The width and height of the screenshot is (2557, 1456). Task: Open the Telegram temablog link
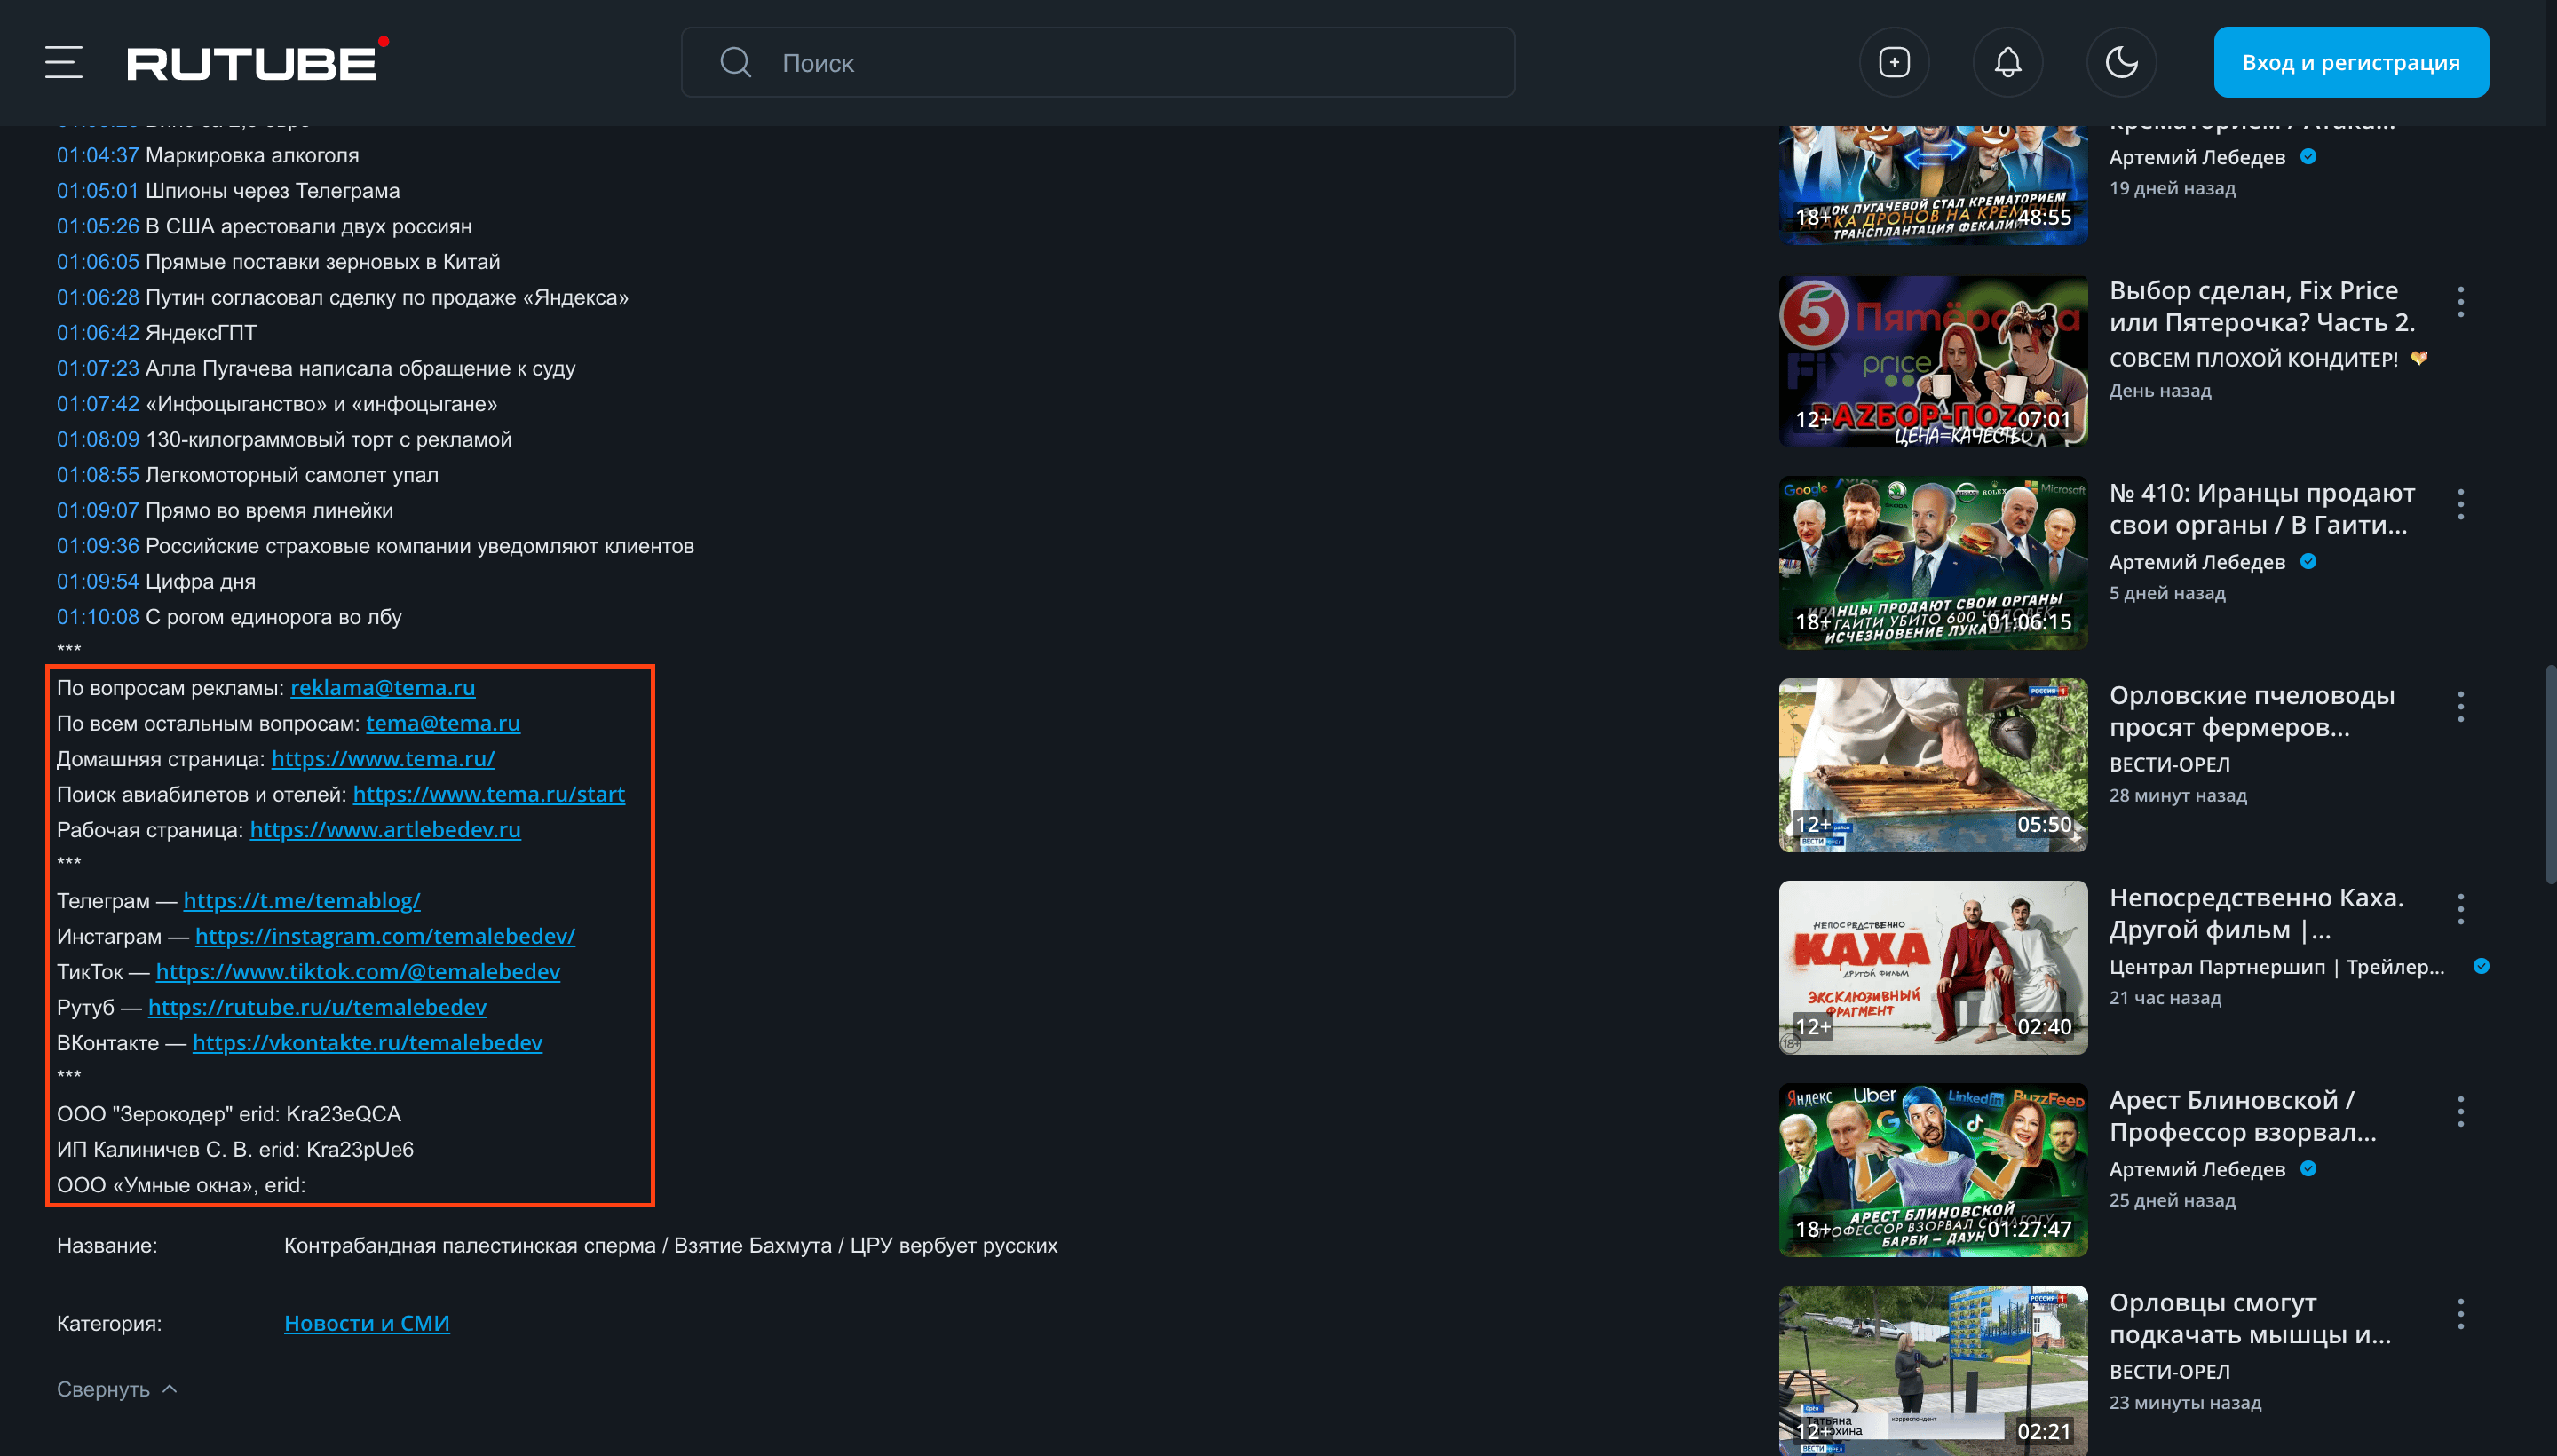301,900
